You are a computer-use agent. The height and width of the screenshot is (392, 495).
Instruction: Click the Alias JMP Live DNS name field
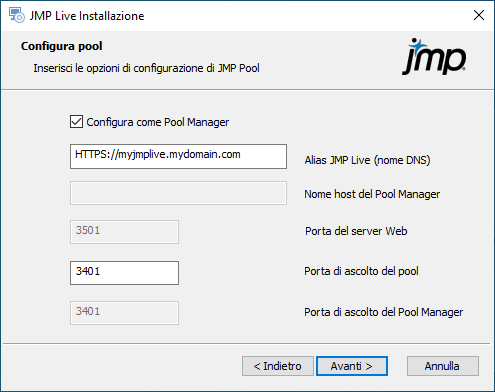178,156
